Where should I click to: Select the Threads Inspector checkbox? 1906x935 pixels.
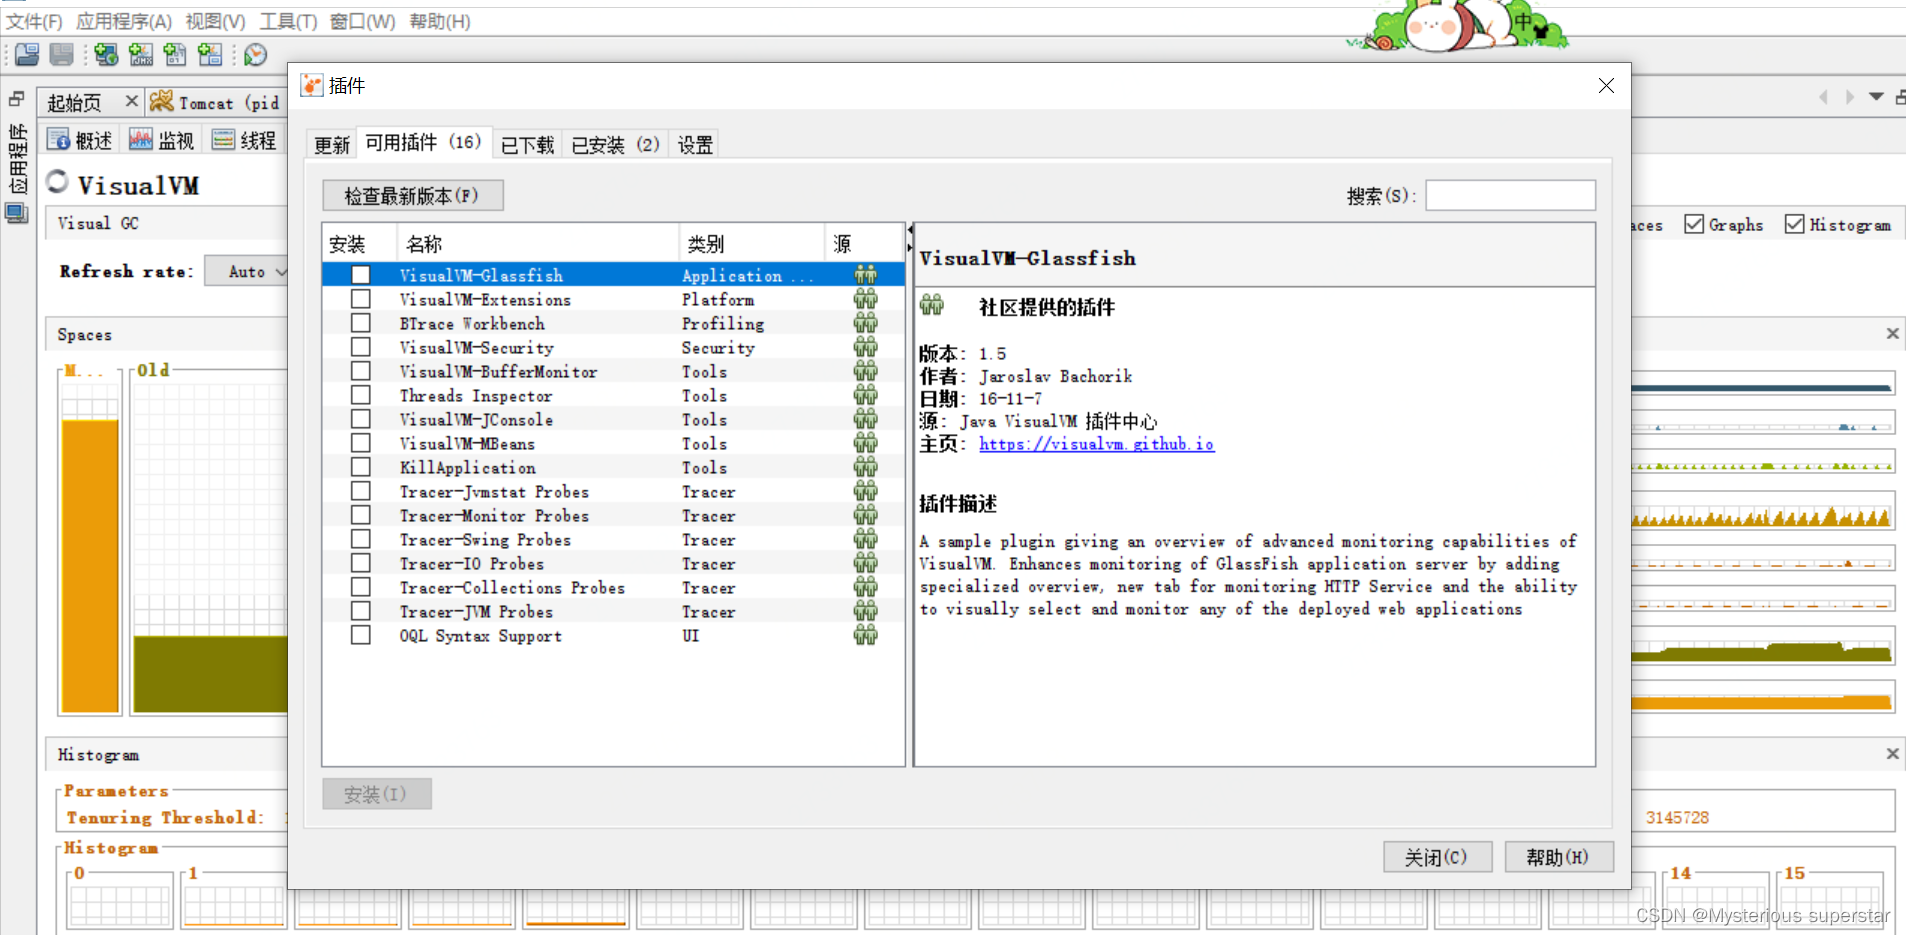click(361, 395)
